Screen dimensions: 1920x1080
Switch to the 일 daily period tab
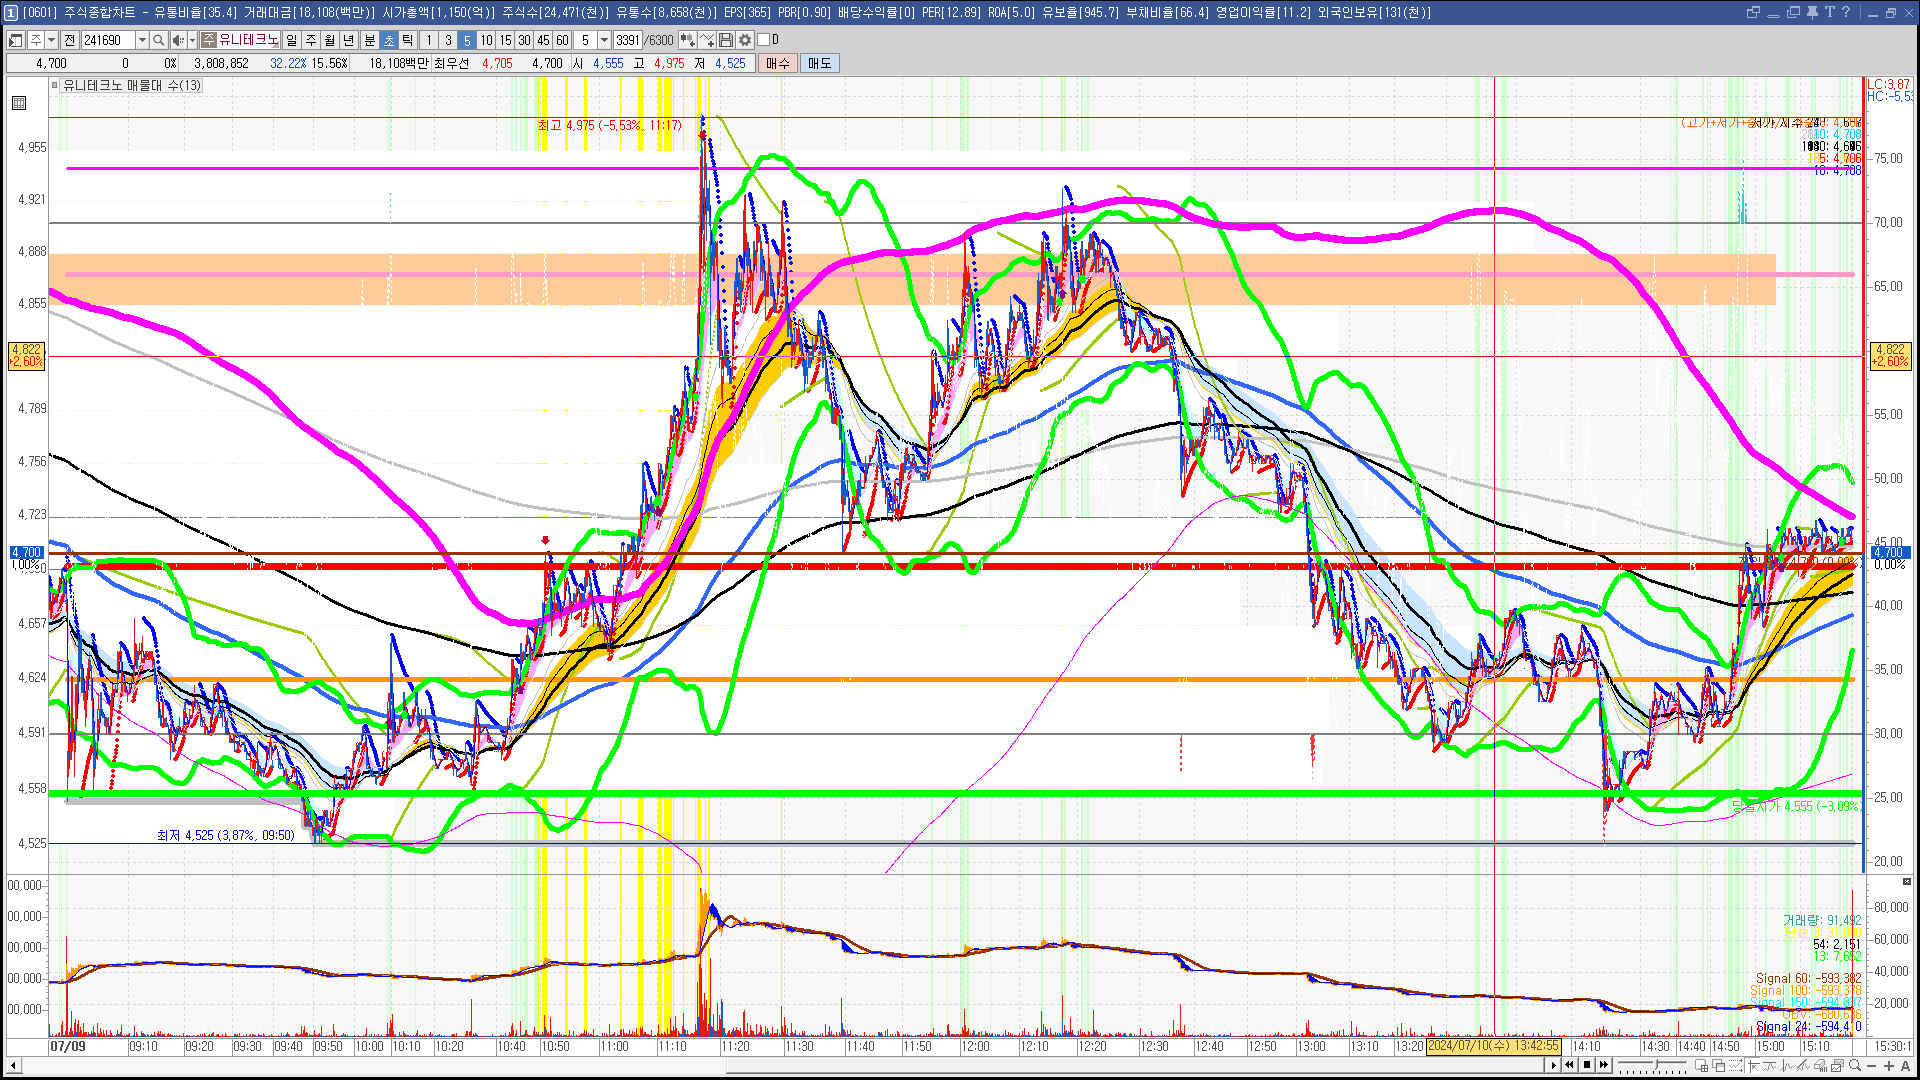(x=291, y=40)
